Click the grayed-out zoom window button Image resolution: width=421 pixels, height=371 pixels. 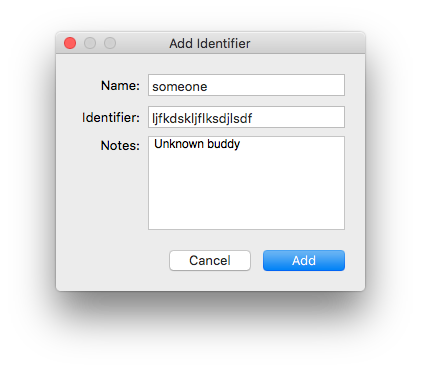(110, 43)
